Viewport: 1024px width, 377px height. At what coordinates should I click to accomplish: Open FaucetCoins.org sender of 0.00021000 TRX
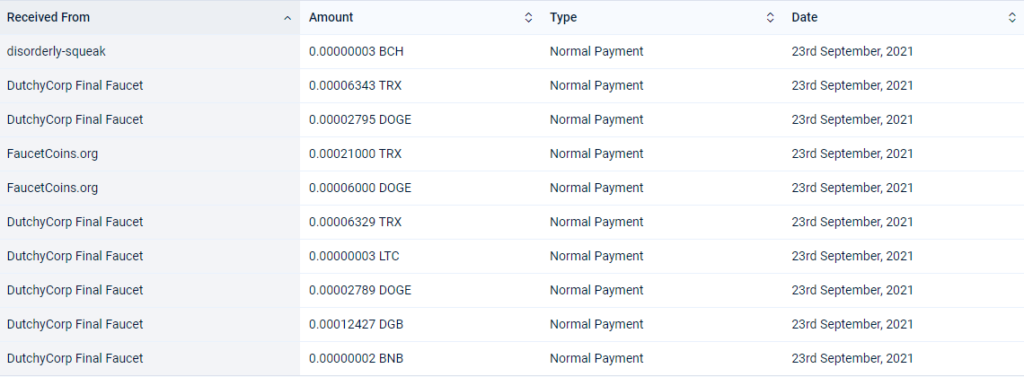[x=52, y=154]
